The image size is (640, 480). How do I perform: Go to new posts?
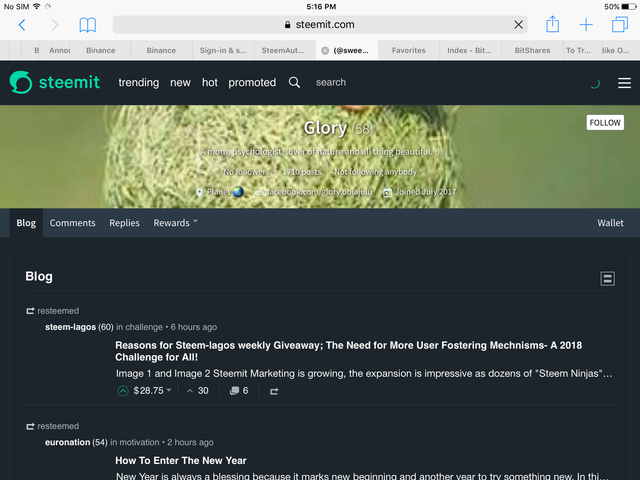click(x=180, y=82)
